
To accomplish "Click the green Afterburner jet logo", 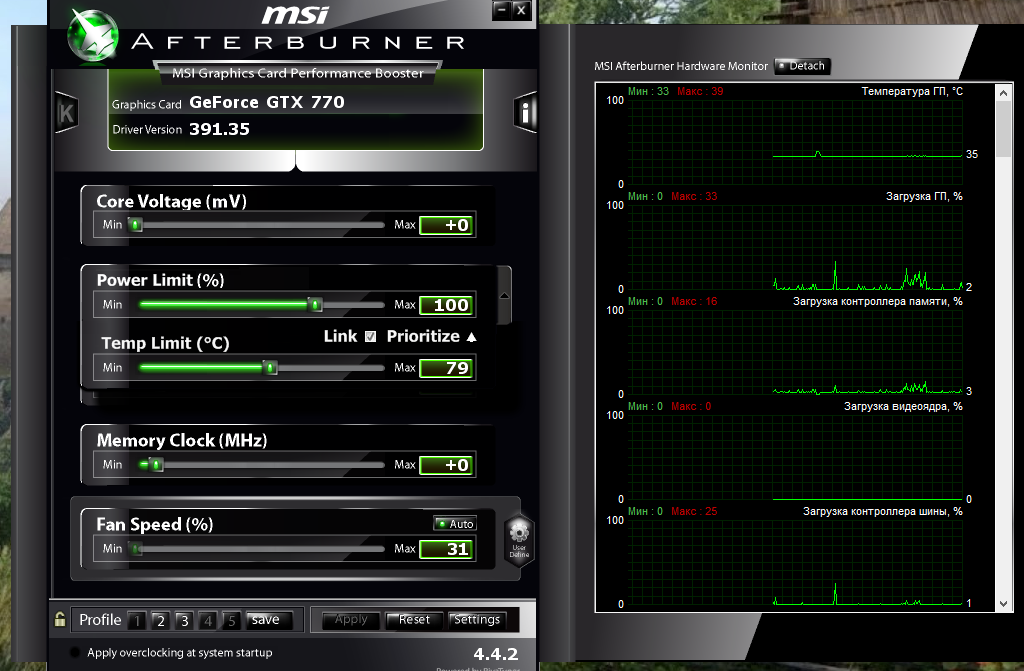I will (x=93, y=34).
